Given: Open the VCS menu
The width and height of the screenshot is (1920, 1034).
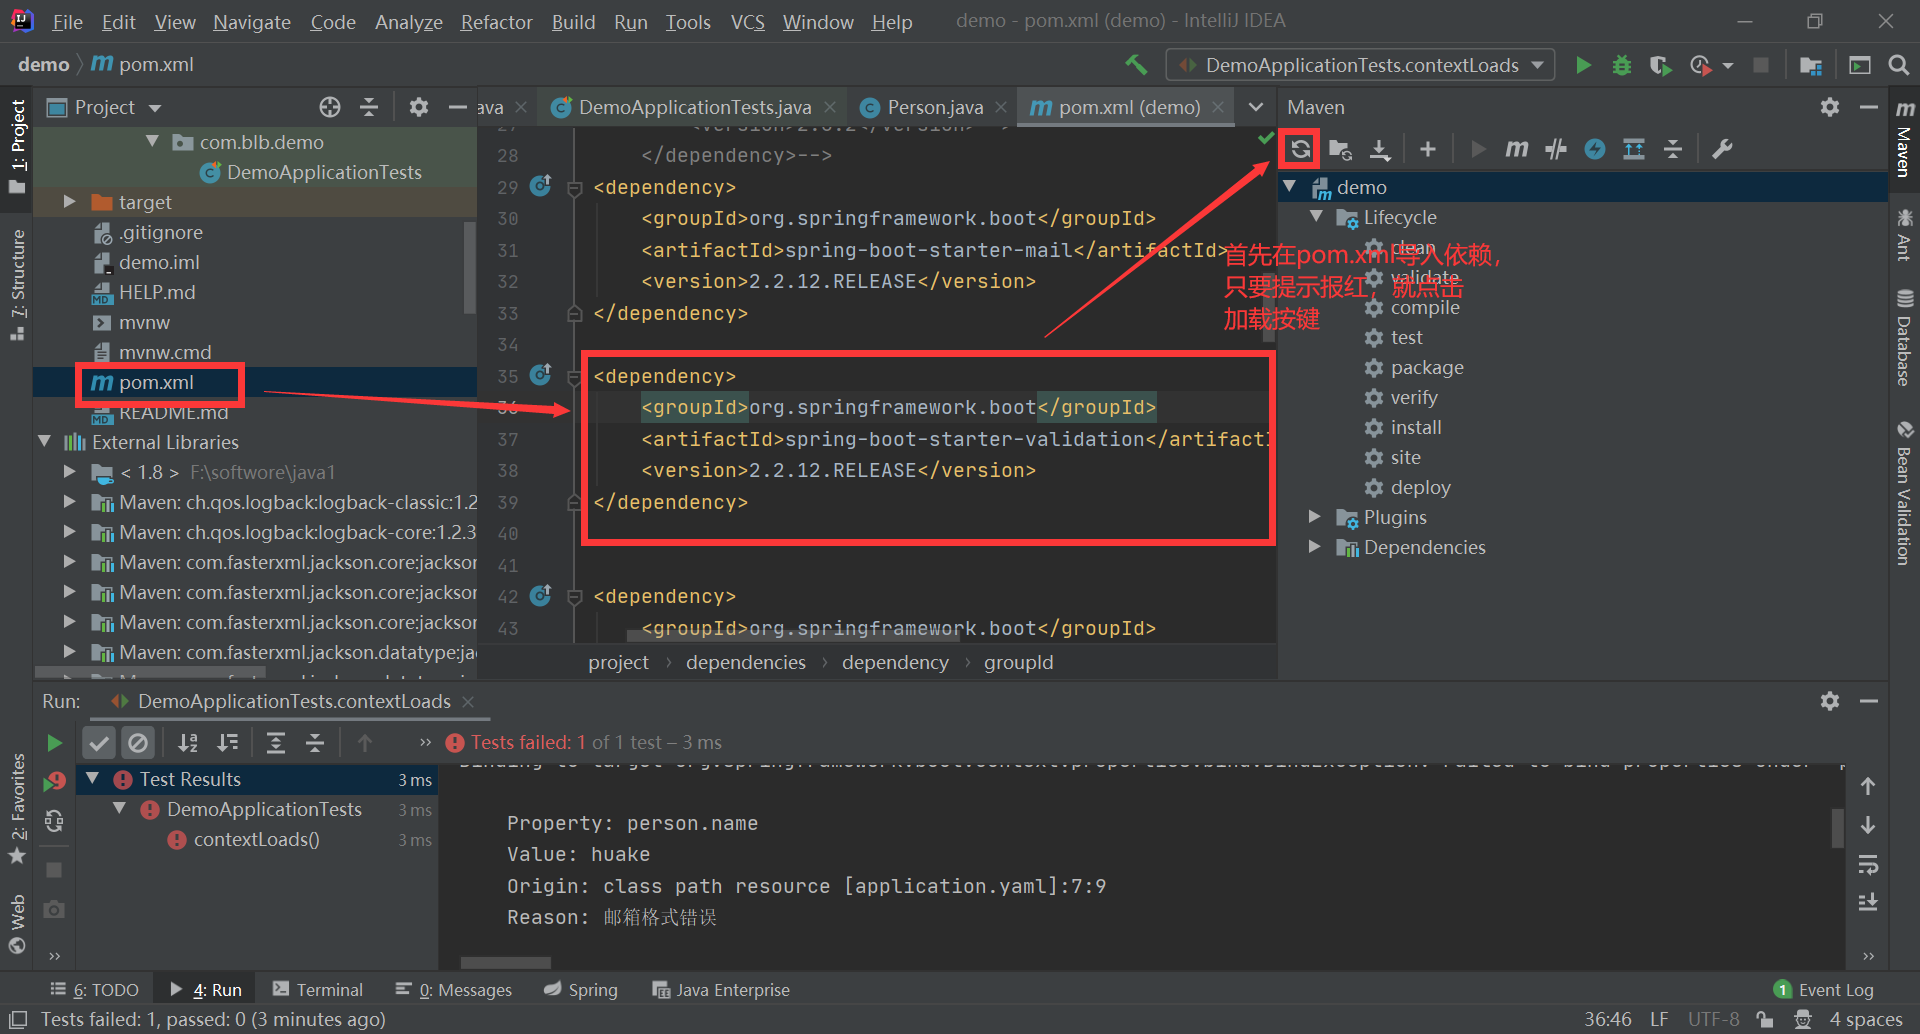Looking at the screenshot, I should (x=747, y=22).
